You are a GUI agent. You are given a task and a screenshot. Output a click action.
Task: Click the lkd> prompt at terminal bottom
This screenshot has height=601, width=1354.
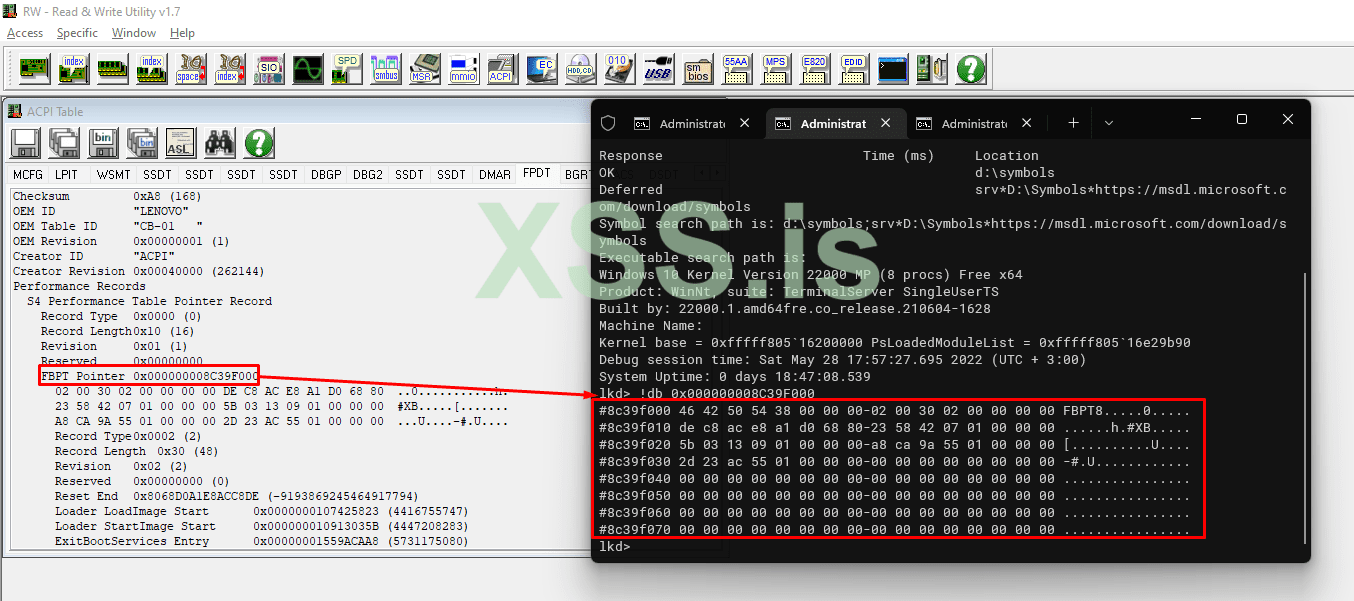click(x=615, y=547)
